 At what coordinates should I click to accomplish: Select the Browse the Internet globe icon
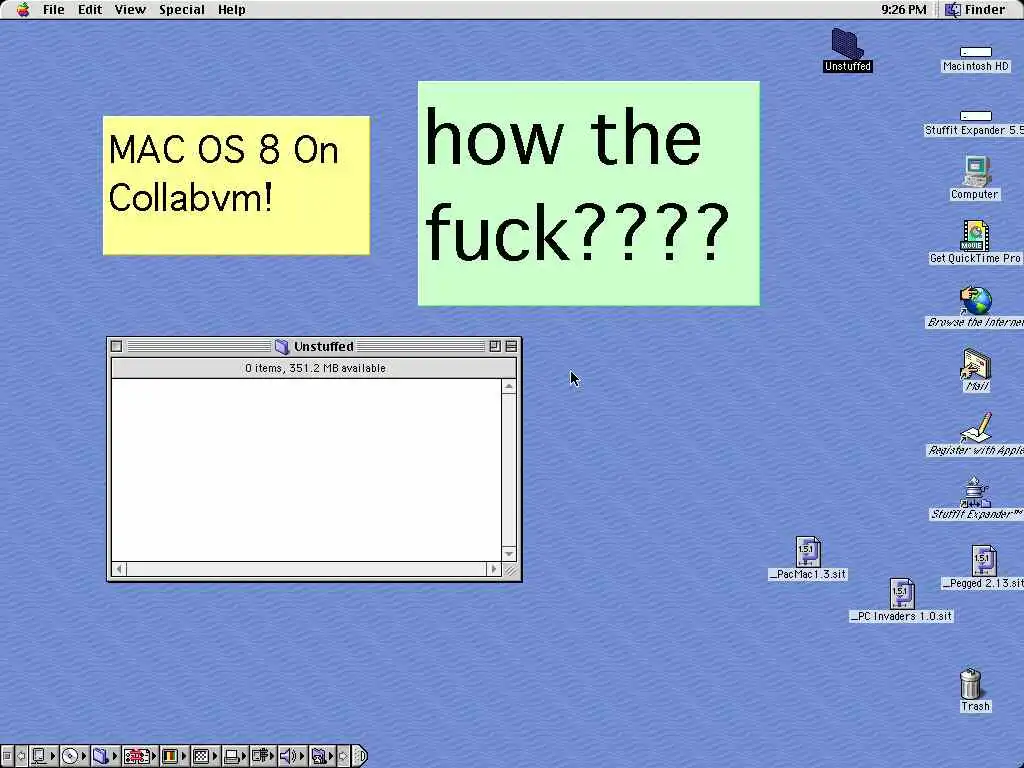(976, 300)
